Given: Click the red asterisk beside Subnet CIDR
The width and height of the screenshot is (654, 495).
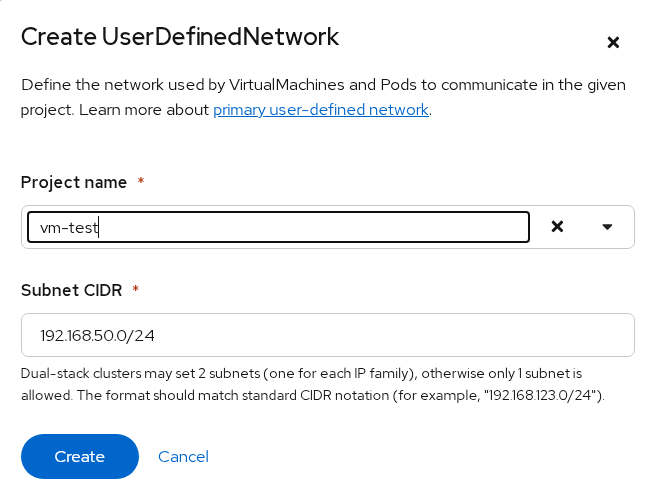Looking at the screenshot, I should (135, 290).
